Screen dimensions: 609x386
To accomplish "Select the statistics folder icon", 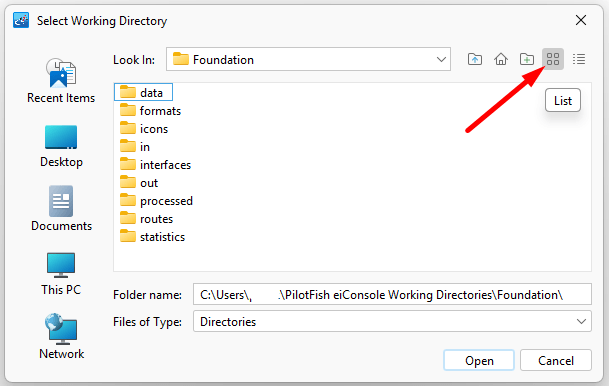I will (127, 236).
